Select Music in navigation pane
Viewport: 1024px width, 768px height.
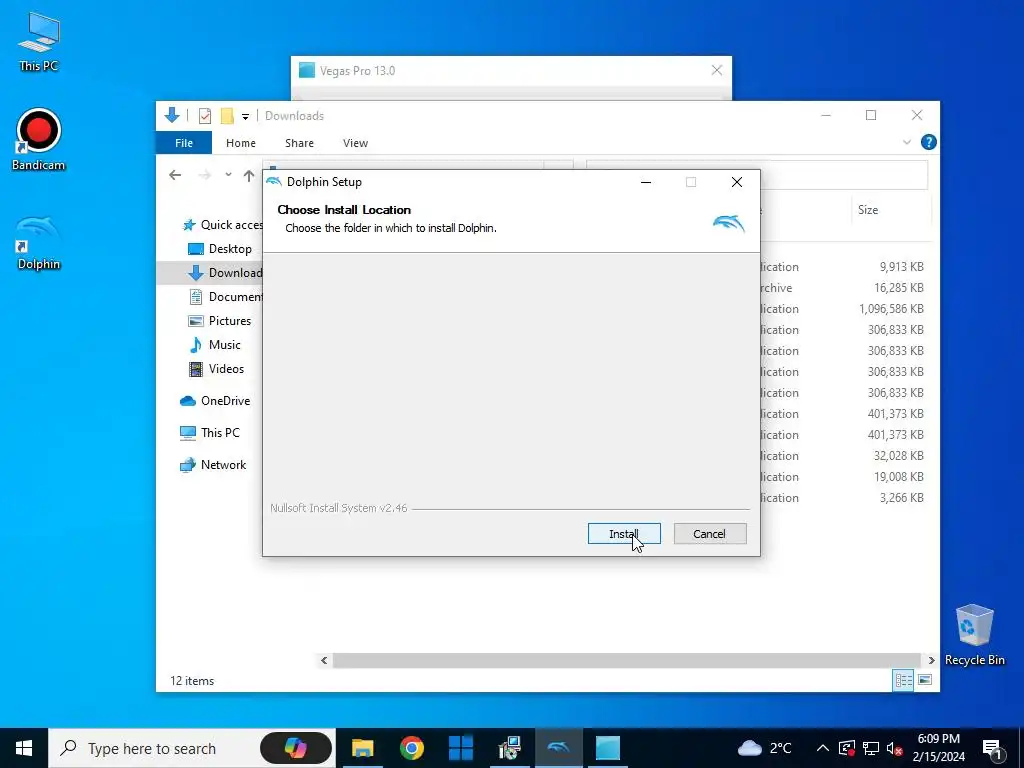point(215,345)
